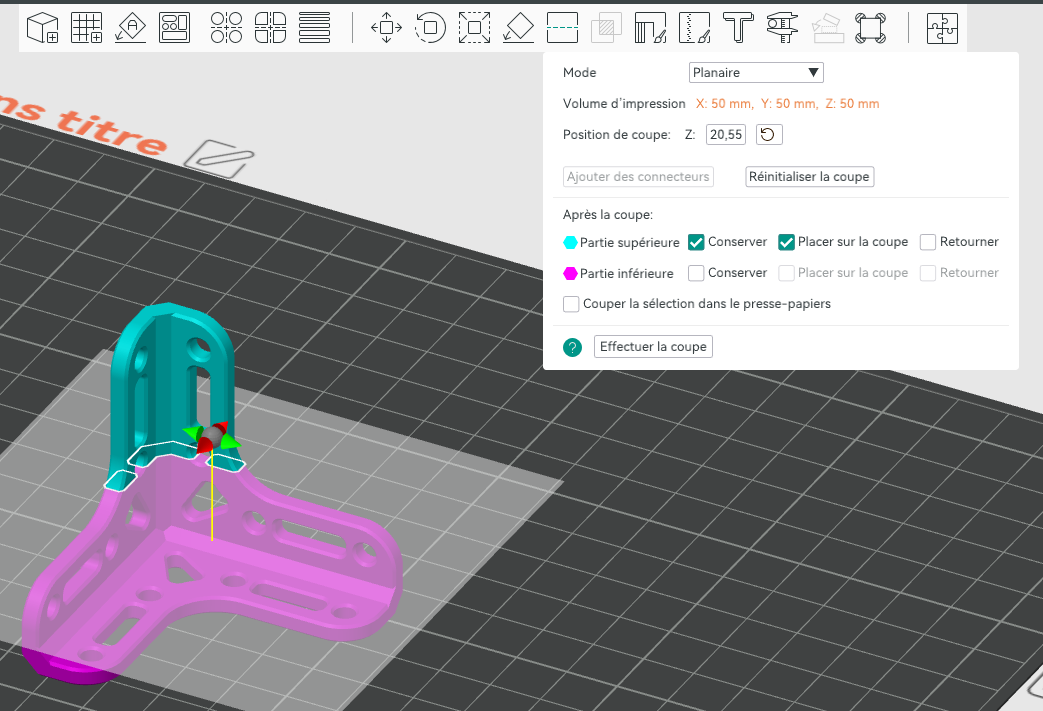The width and height of the screenshot is (1043, 711).
Task: Open the Mode Planaire dropdown
Action: pyautogui.click(x=756, y=72)
